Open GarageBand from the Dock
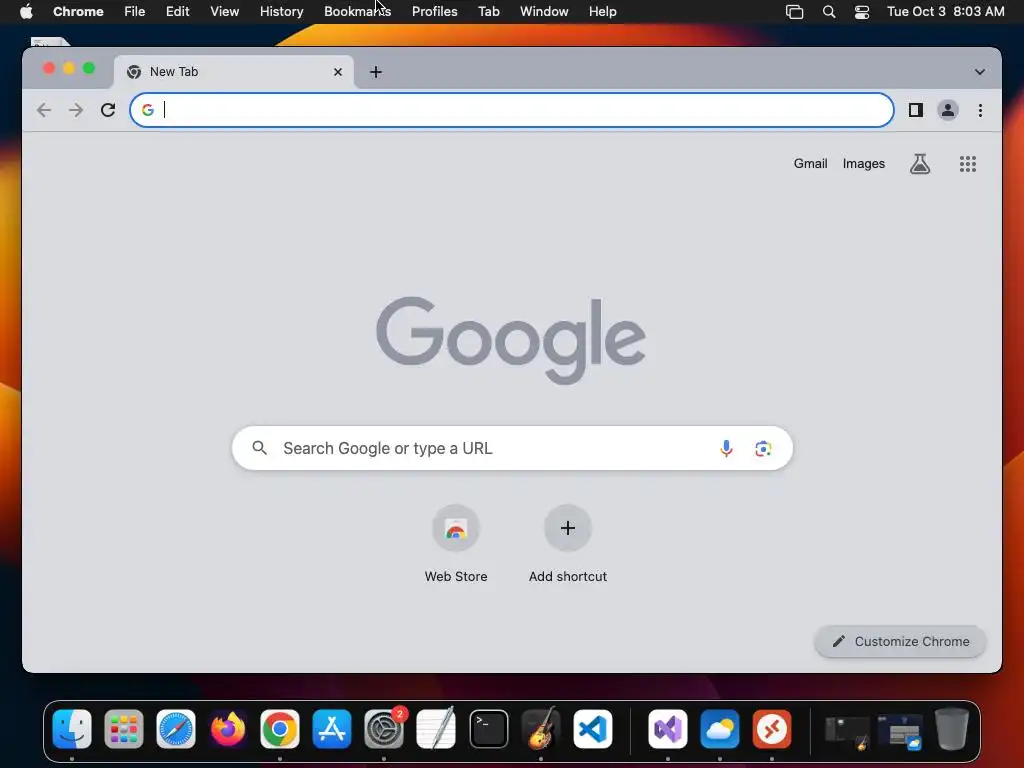 [x=541, y=729]
